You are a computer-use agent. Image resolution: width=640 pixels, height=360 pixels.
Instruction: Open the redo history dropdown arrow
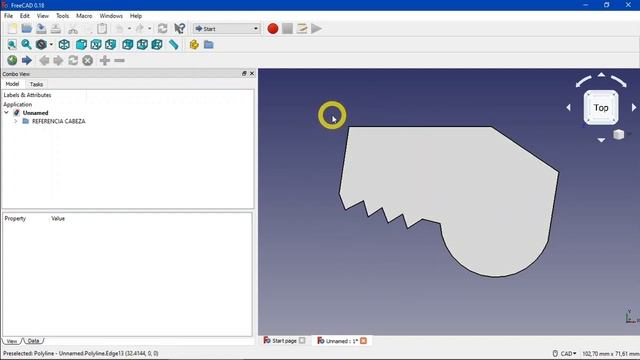coord(149,29)
